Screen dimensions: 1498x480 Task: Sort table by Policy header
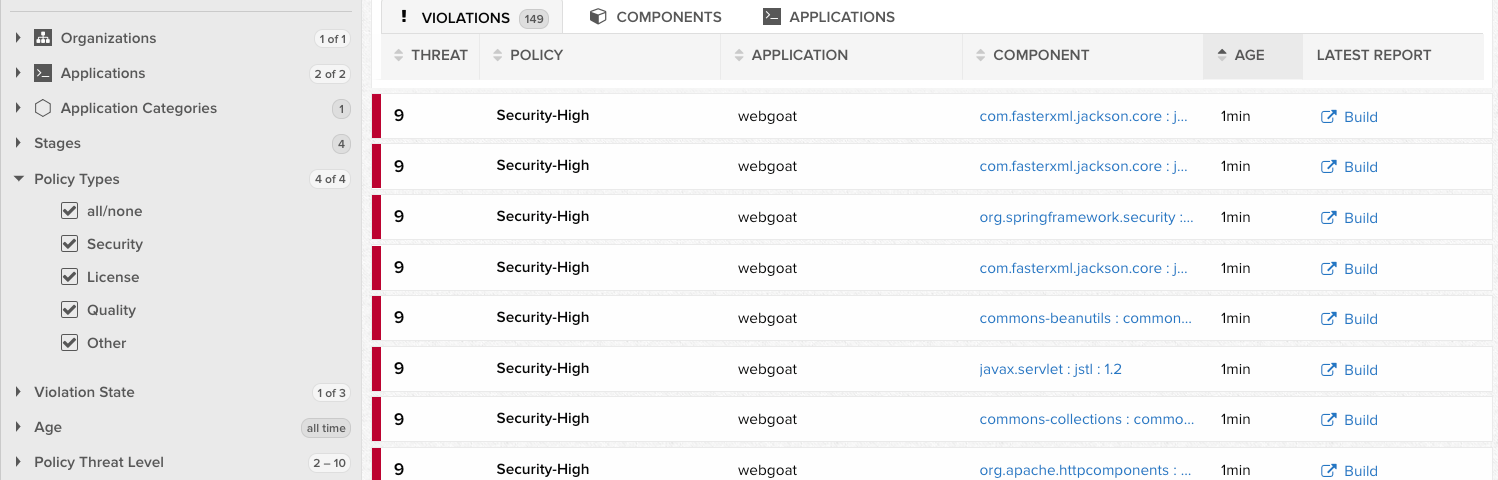600,56
